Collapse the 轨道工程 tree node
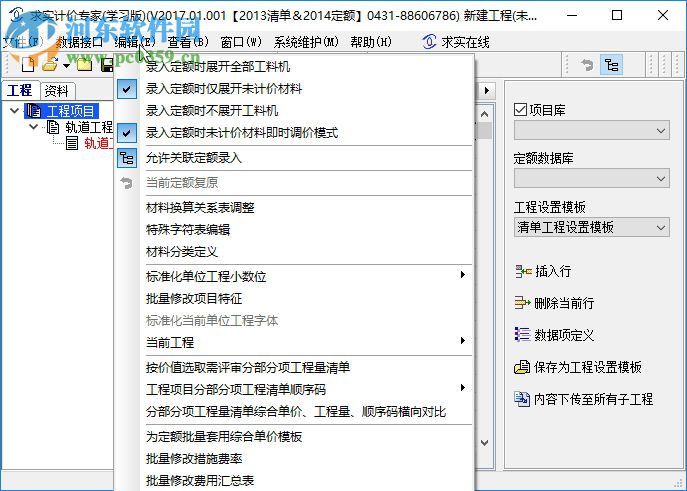This screenshot has height=491, width=687. pyautogui.click(x=34, y=127)
